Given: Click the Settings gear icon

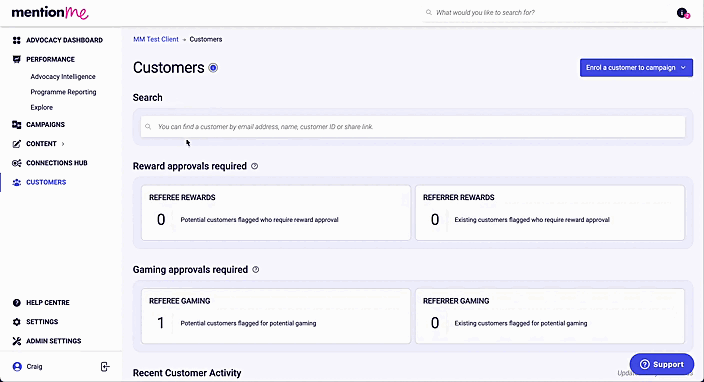Looking at the screenshot, I should pyautogui.click(x=17, y=322).
